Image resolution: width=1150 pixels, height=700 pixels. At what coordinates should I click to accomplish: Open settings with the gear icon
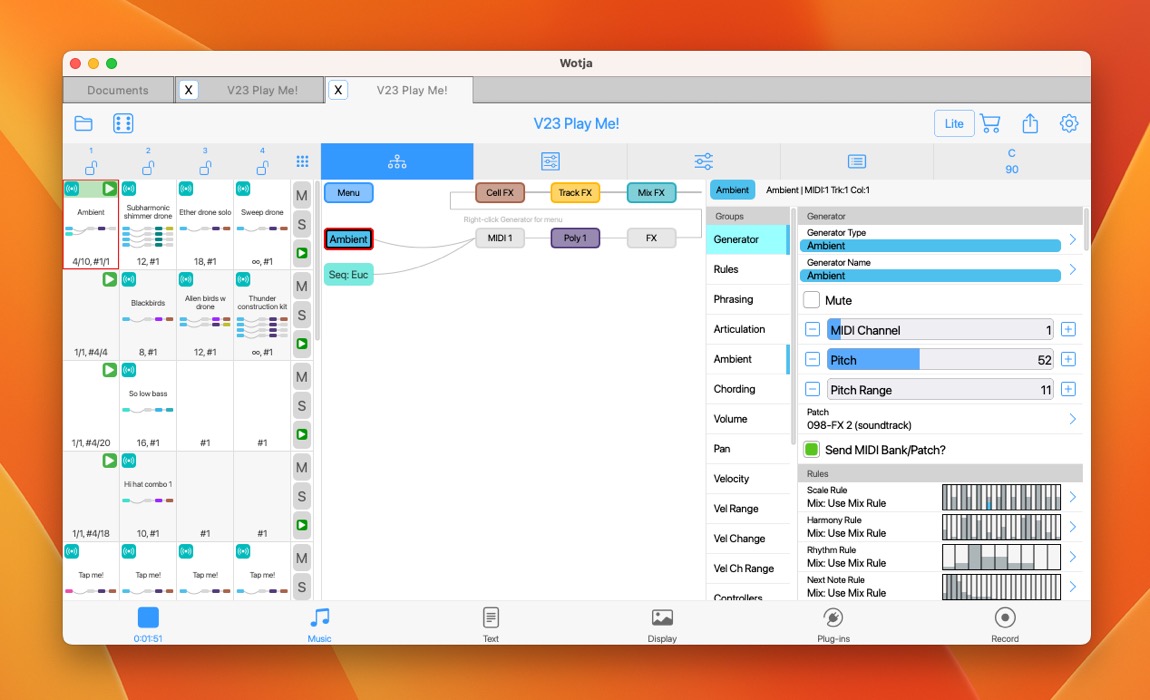pos(1069,124)
